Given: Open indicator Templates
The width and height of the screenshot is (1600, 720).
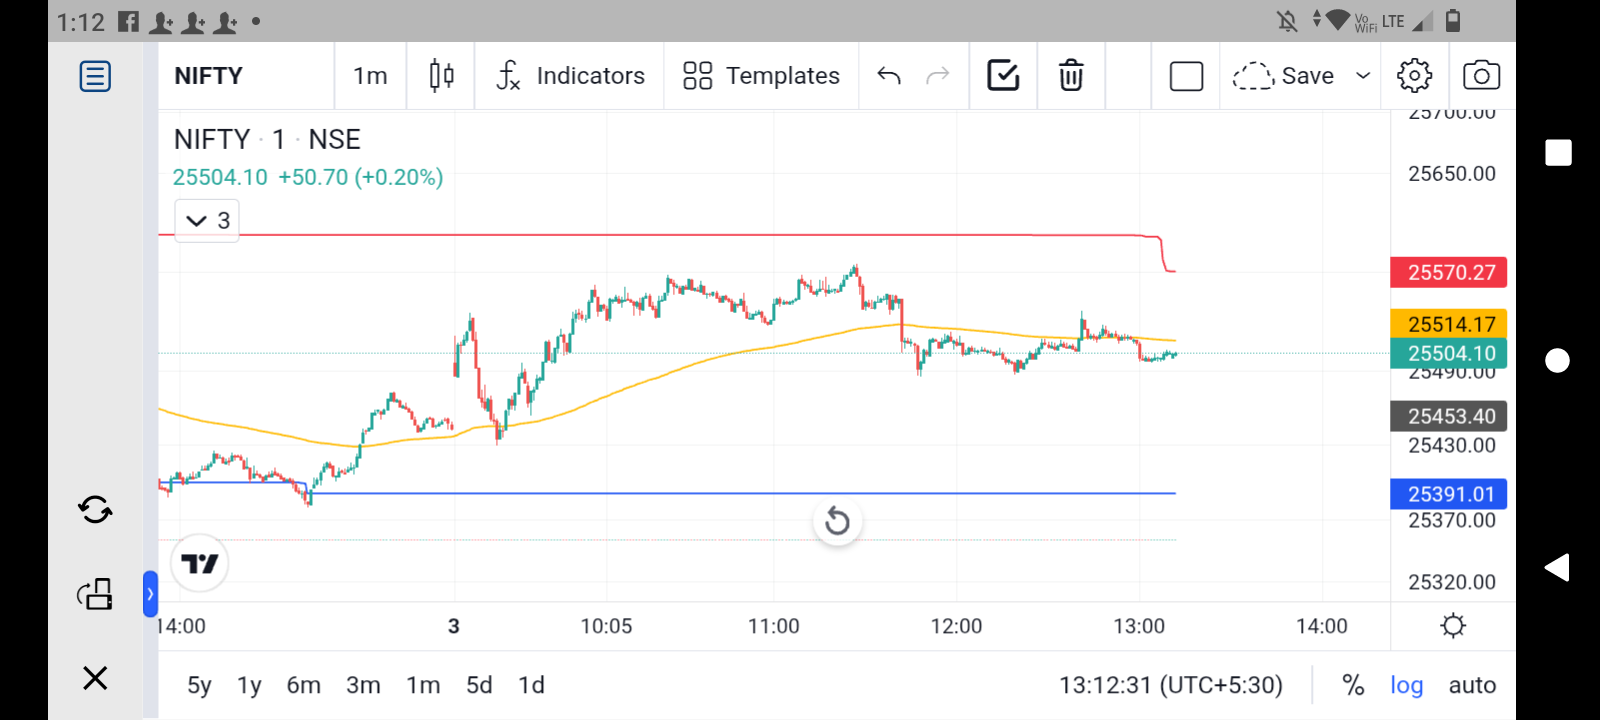Looking at the screenshot, I should pos(761,76).
